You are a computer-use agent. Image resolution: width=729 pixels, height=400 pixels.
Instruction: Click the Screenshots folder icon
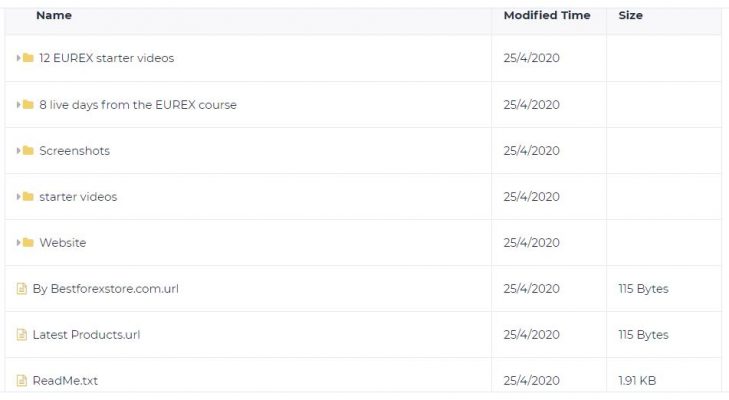click(x=28, y=150)
